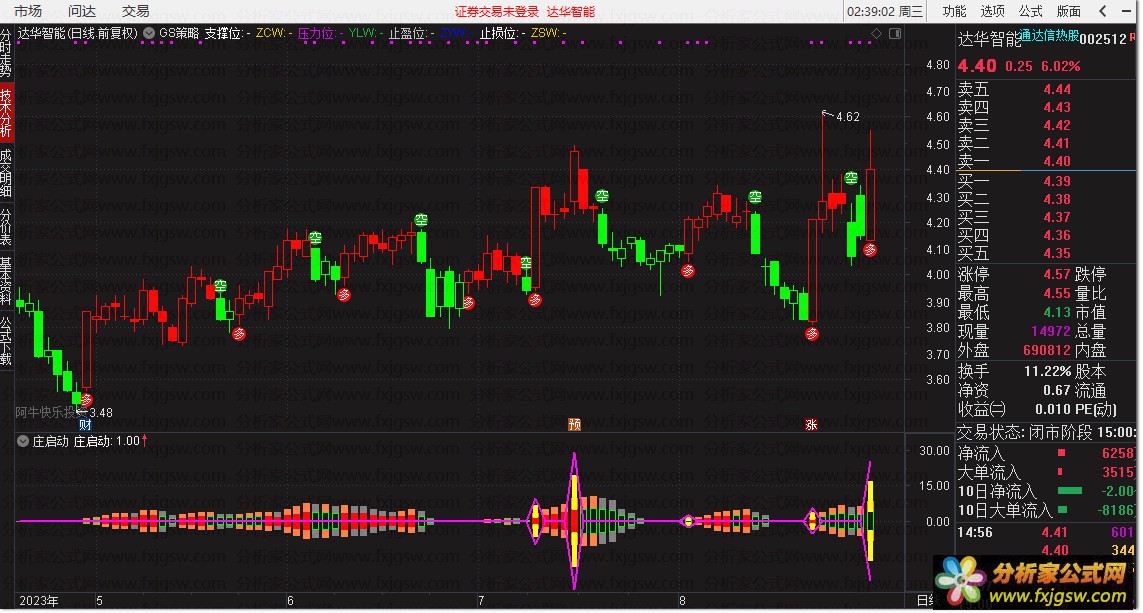Screen dimensions: 1143x613
Task: Open the 功能 menu
Action: point(953,11)
